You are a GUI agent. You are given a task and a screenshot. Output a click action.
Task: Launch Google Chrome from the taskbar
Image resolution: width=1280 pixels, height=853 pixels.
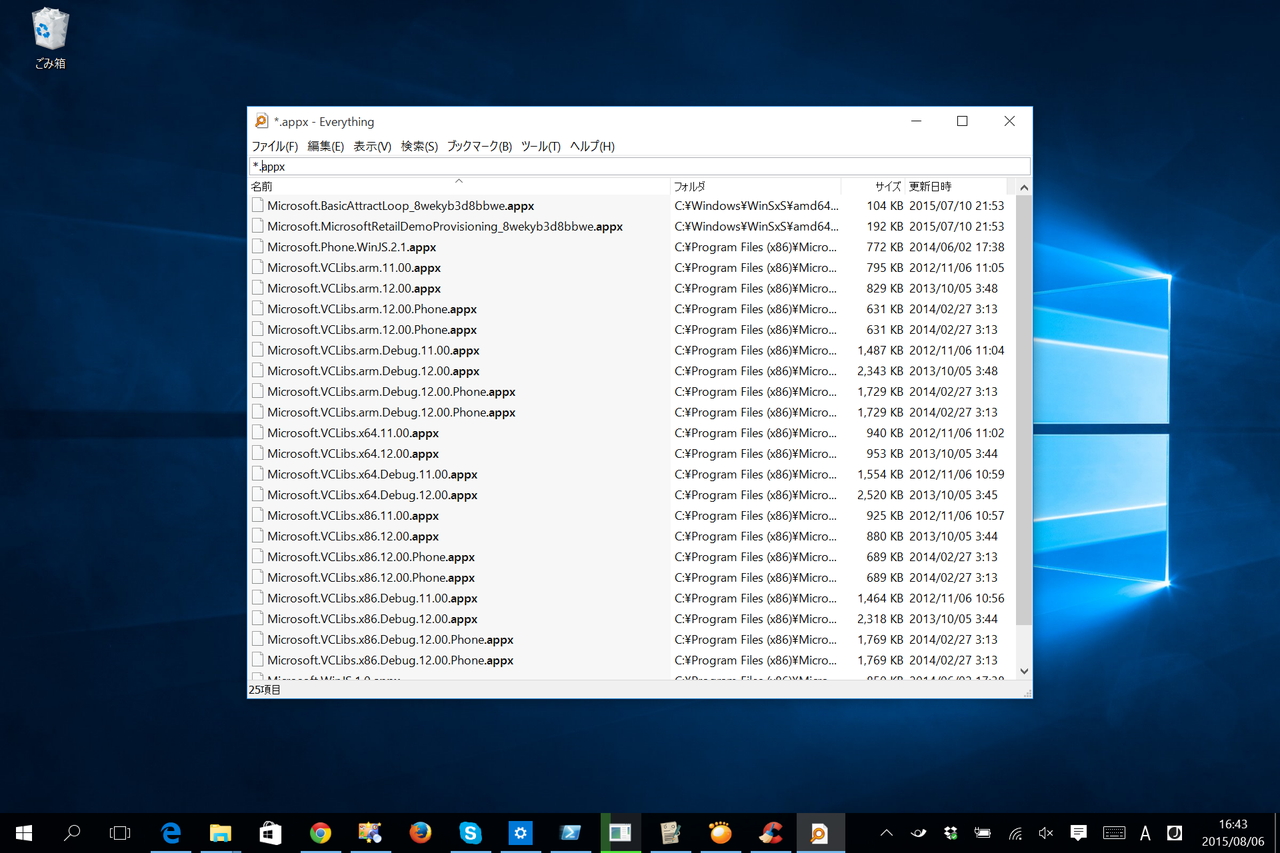tap(321, 833)
